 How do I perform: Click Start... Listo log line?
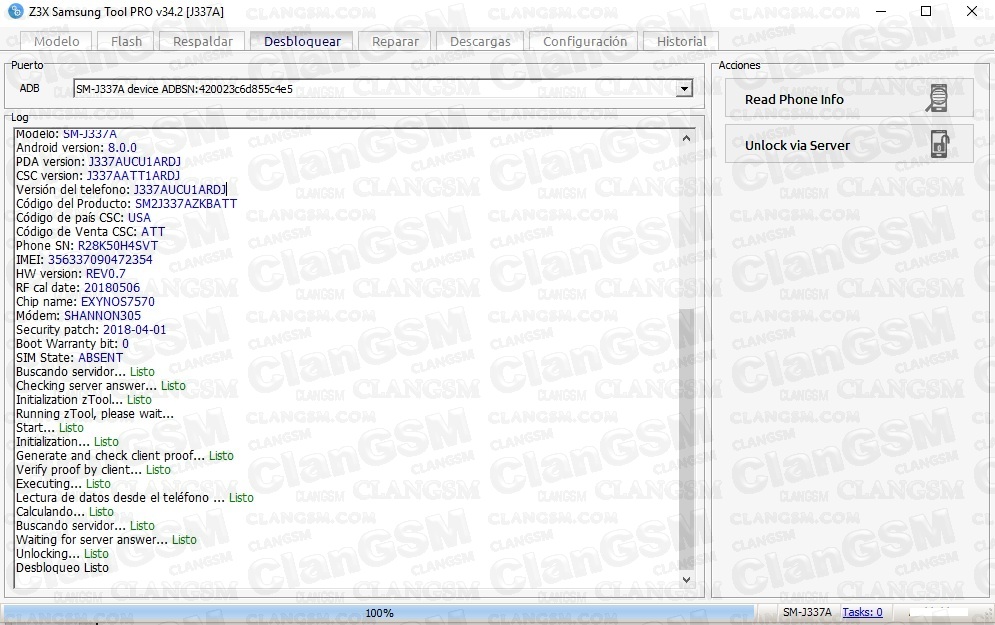(x=49, y=428)
